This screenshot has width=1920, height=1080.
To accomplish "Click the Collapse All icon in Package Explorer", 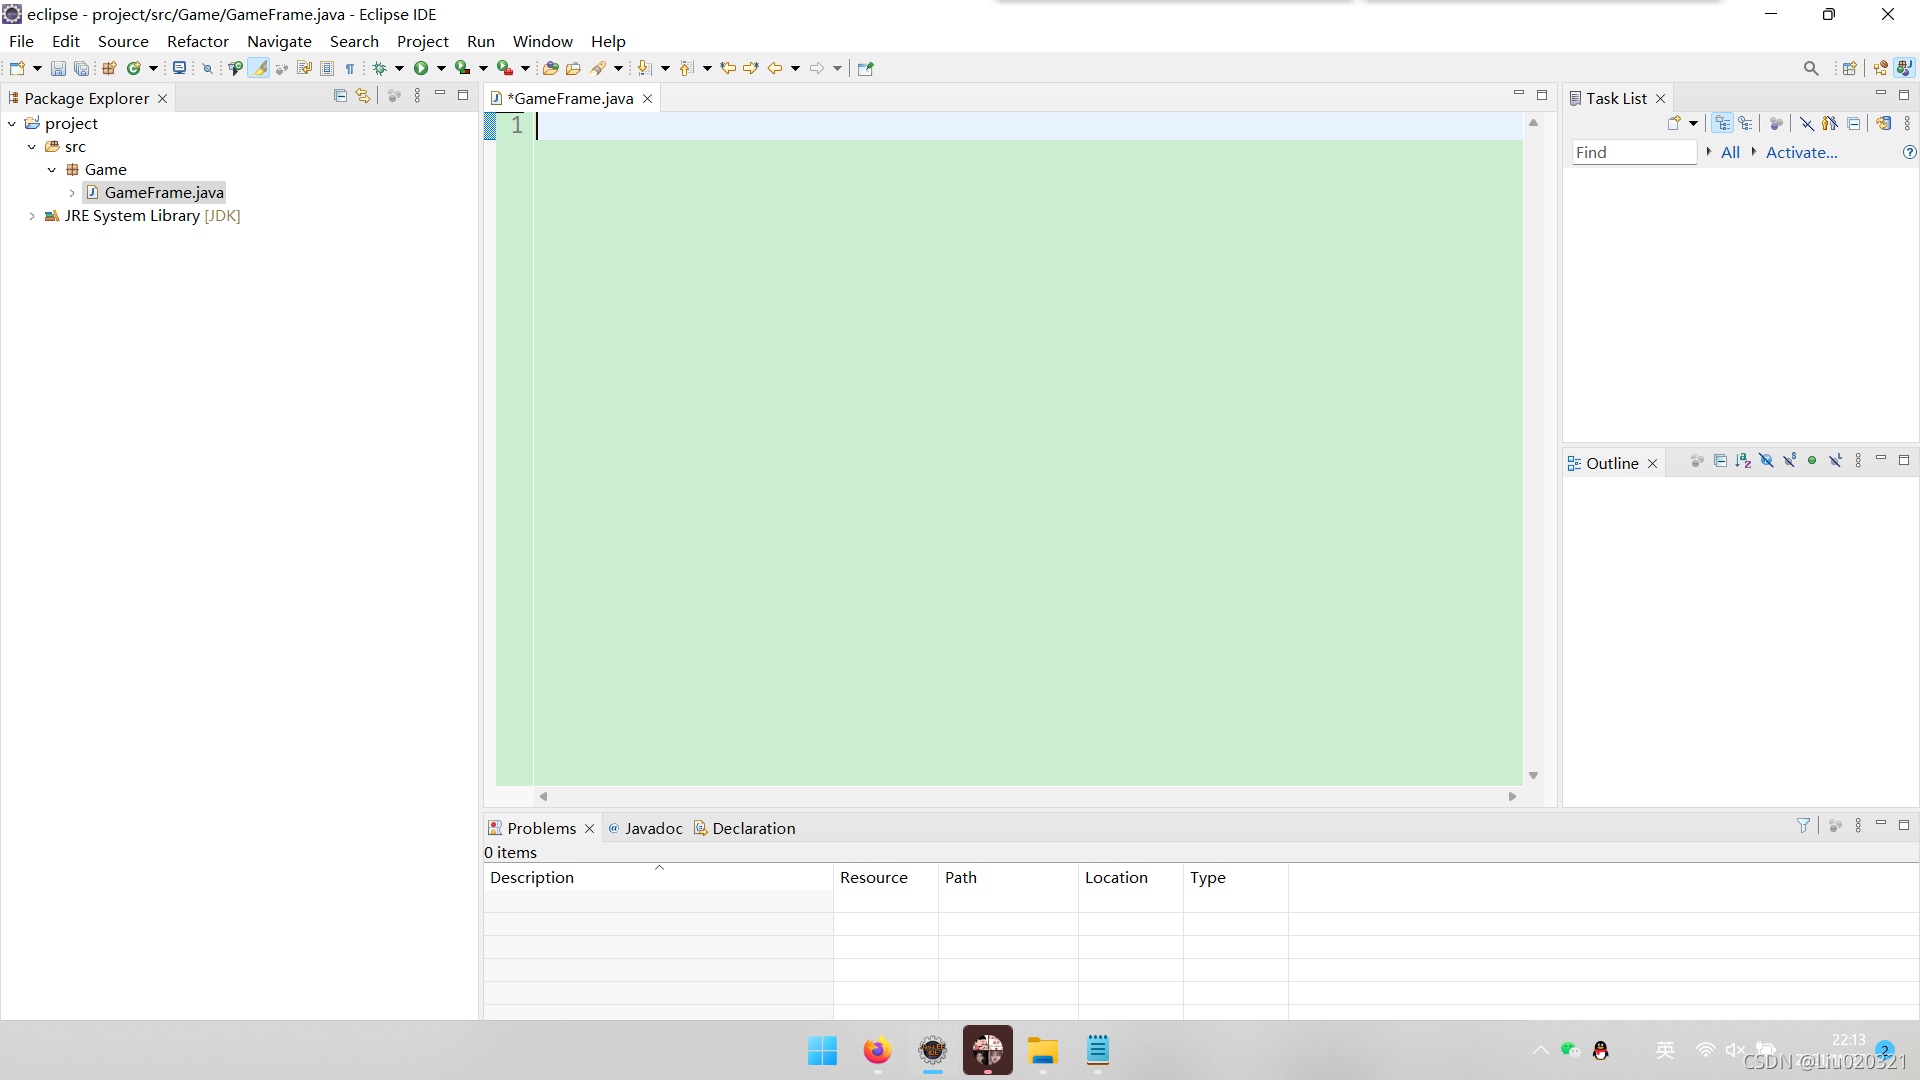I will tap(340, 95).
